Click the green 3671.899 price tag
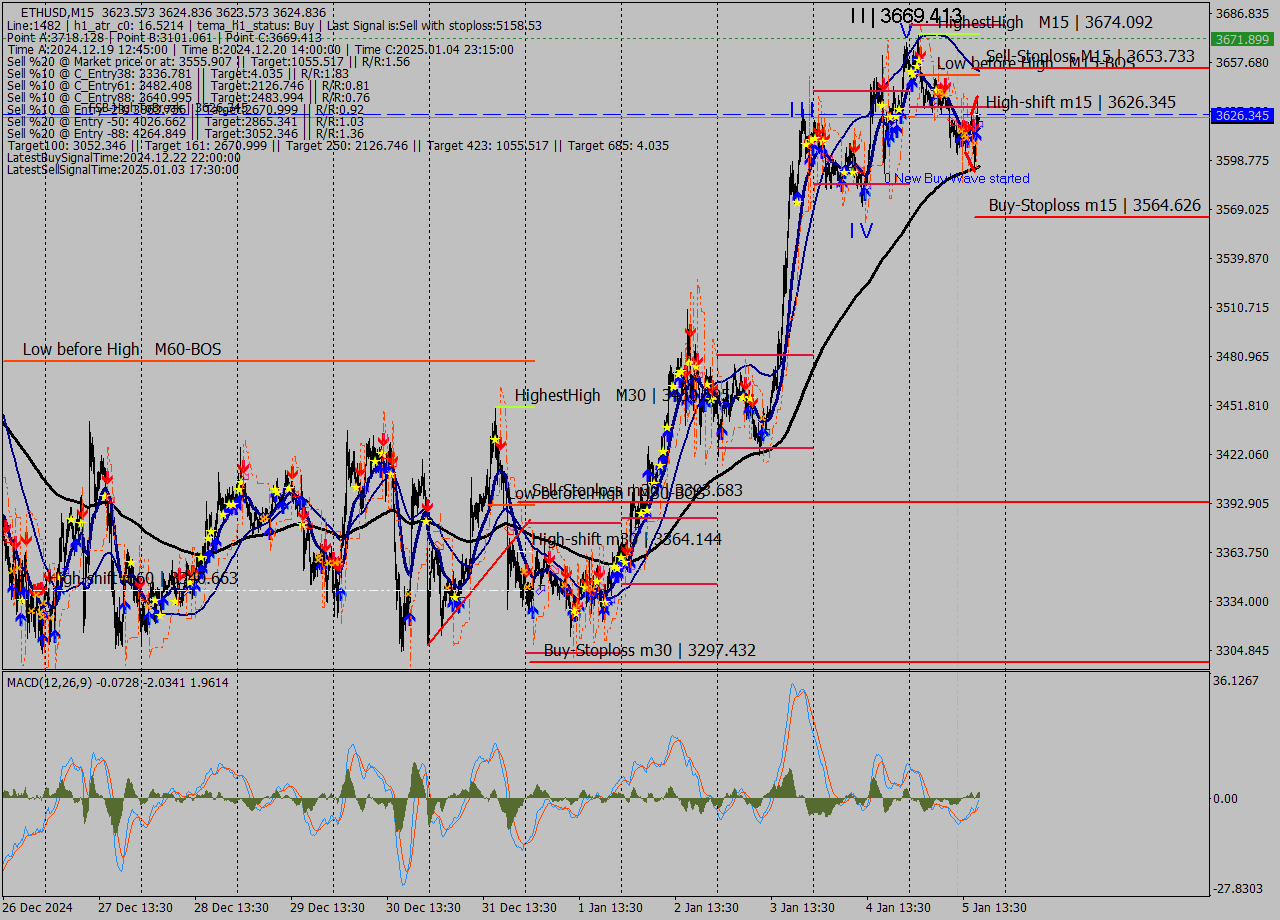This screenshot has width=1280, height=920. 1241,39
